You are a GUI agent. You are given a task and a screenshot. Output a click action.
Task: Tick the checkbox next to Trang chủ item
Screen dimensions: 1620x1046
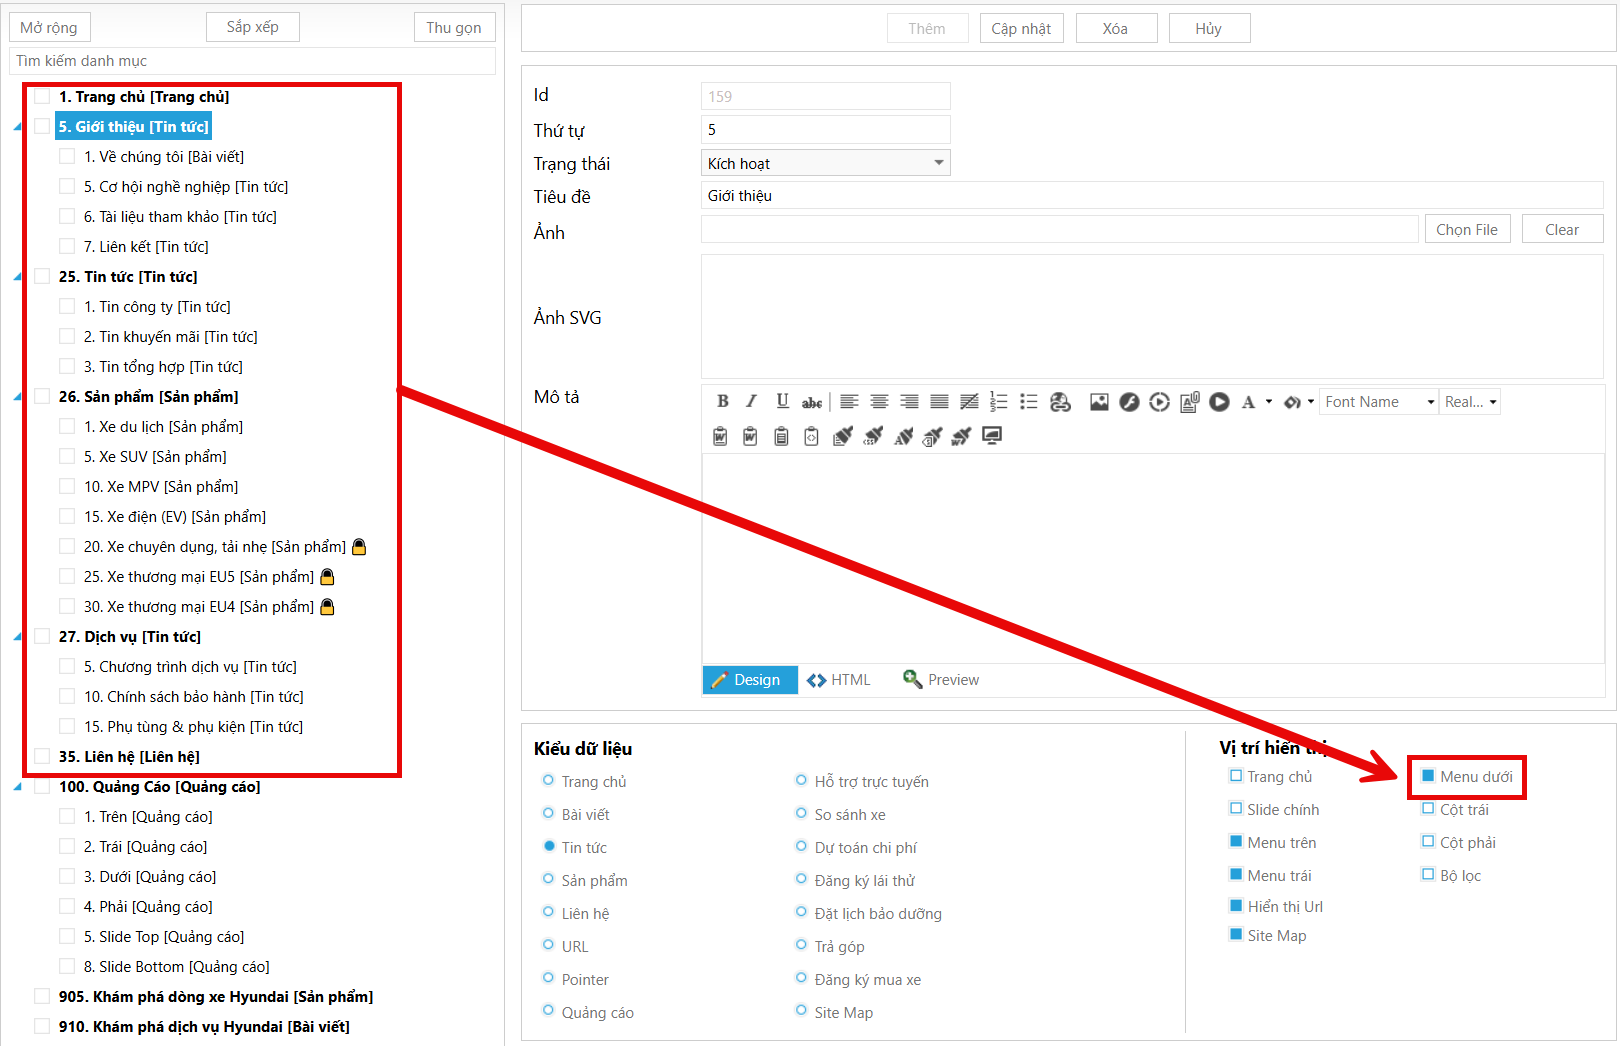(42, 97)
